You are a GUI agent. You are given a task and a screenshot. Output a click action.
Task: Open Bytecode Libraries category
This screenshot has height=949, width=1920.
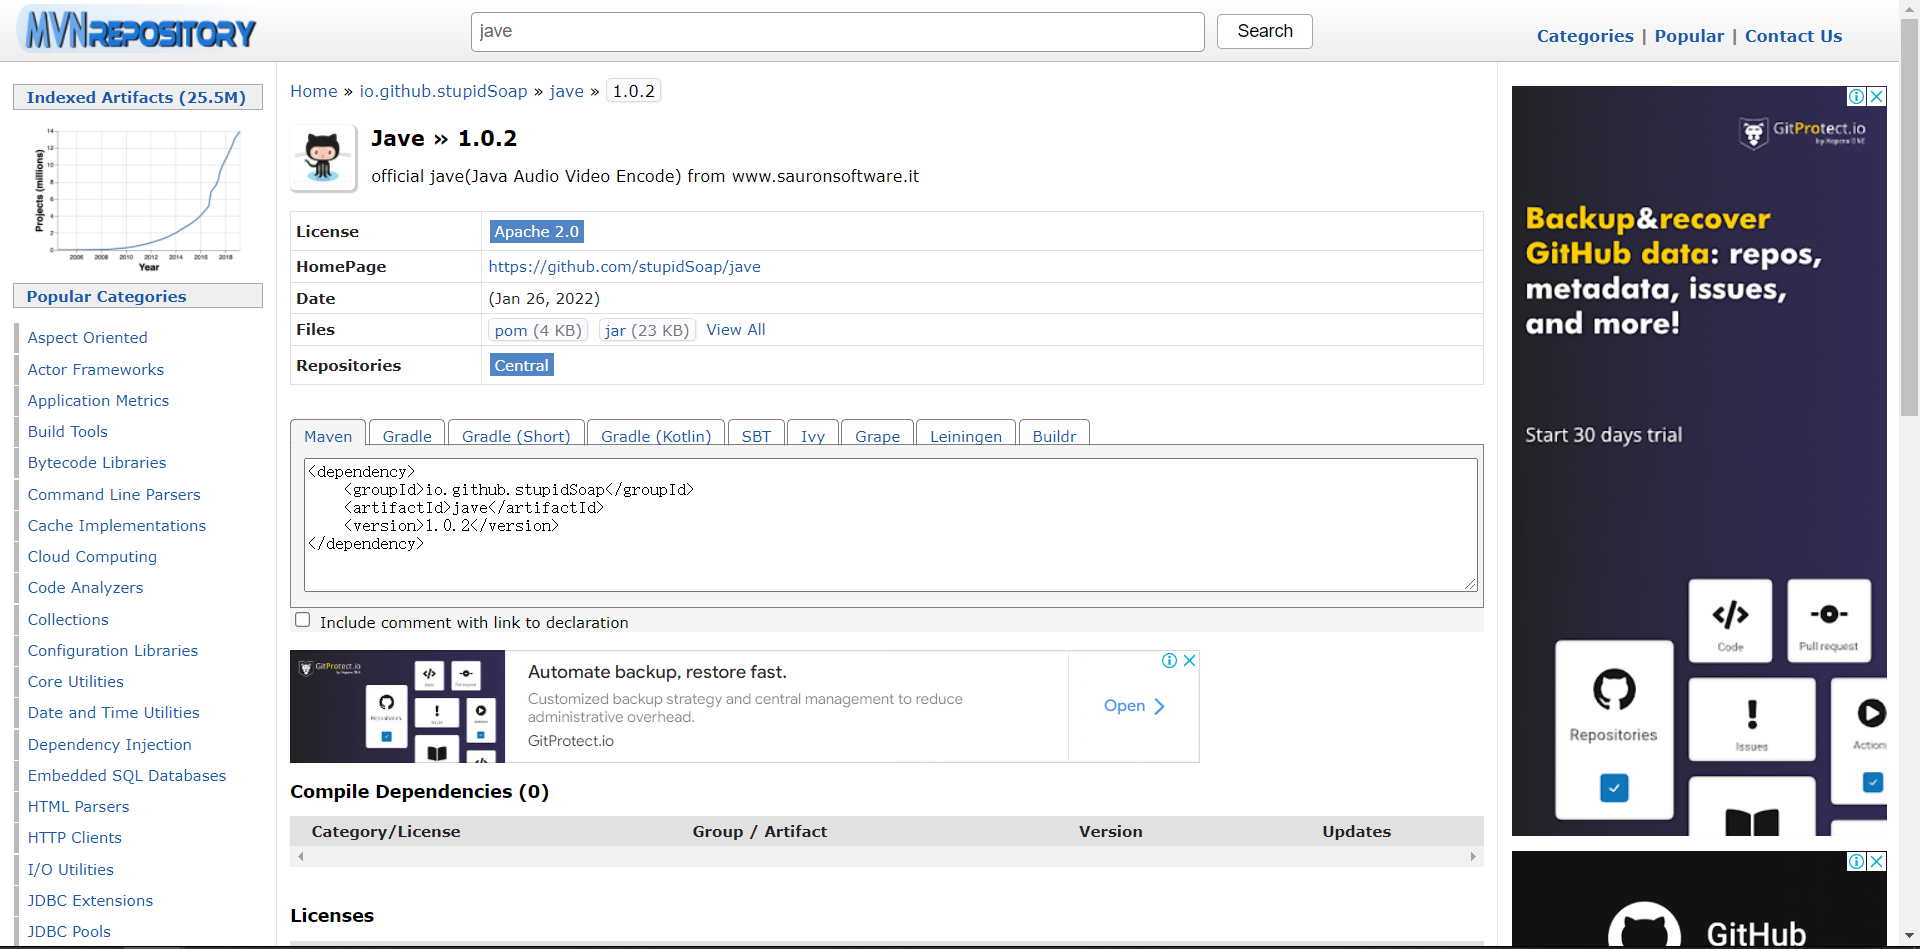97,463
